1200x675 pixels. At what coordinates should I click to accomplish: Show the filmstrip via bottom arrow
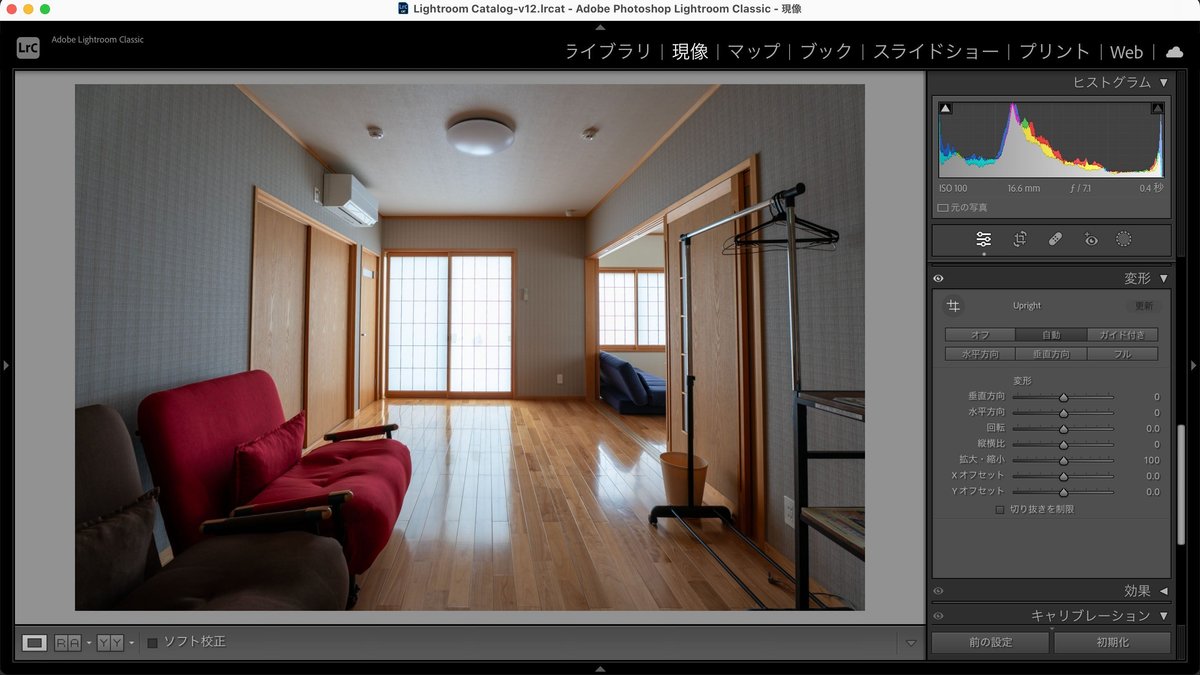point(600,669)
